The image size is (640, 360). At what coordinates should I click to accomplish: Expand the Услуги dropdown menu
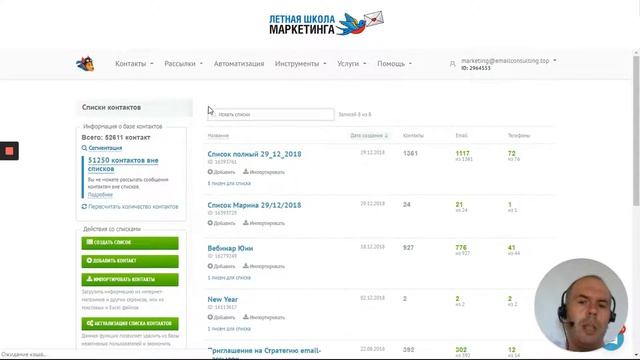(351, 64)
